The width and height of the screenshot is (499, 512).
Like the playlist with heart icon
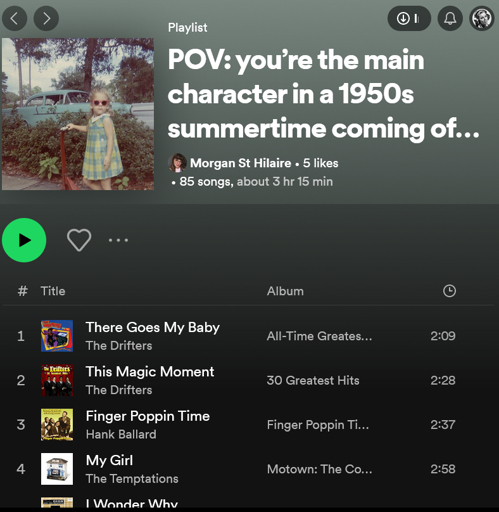click(x=79, y=240)
